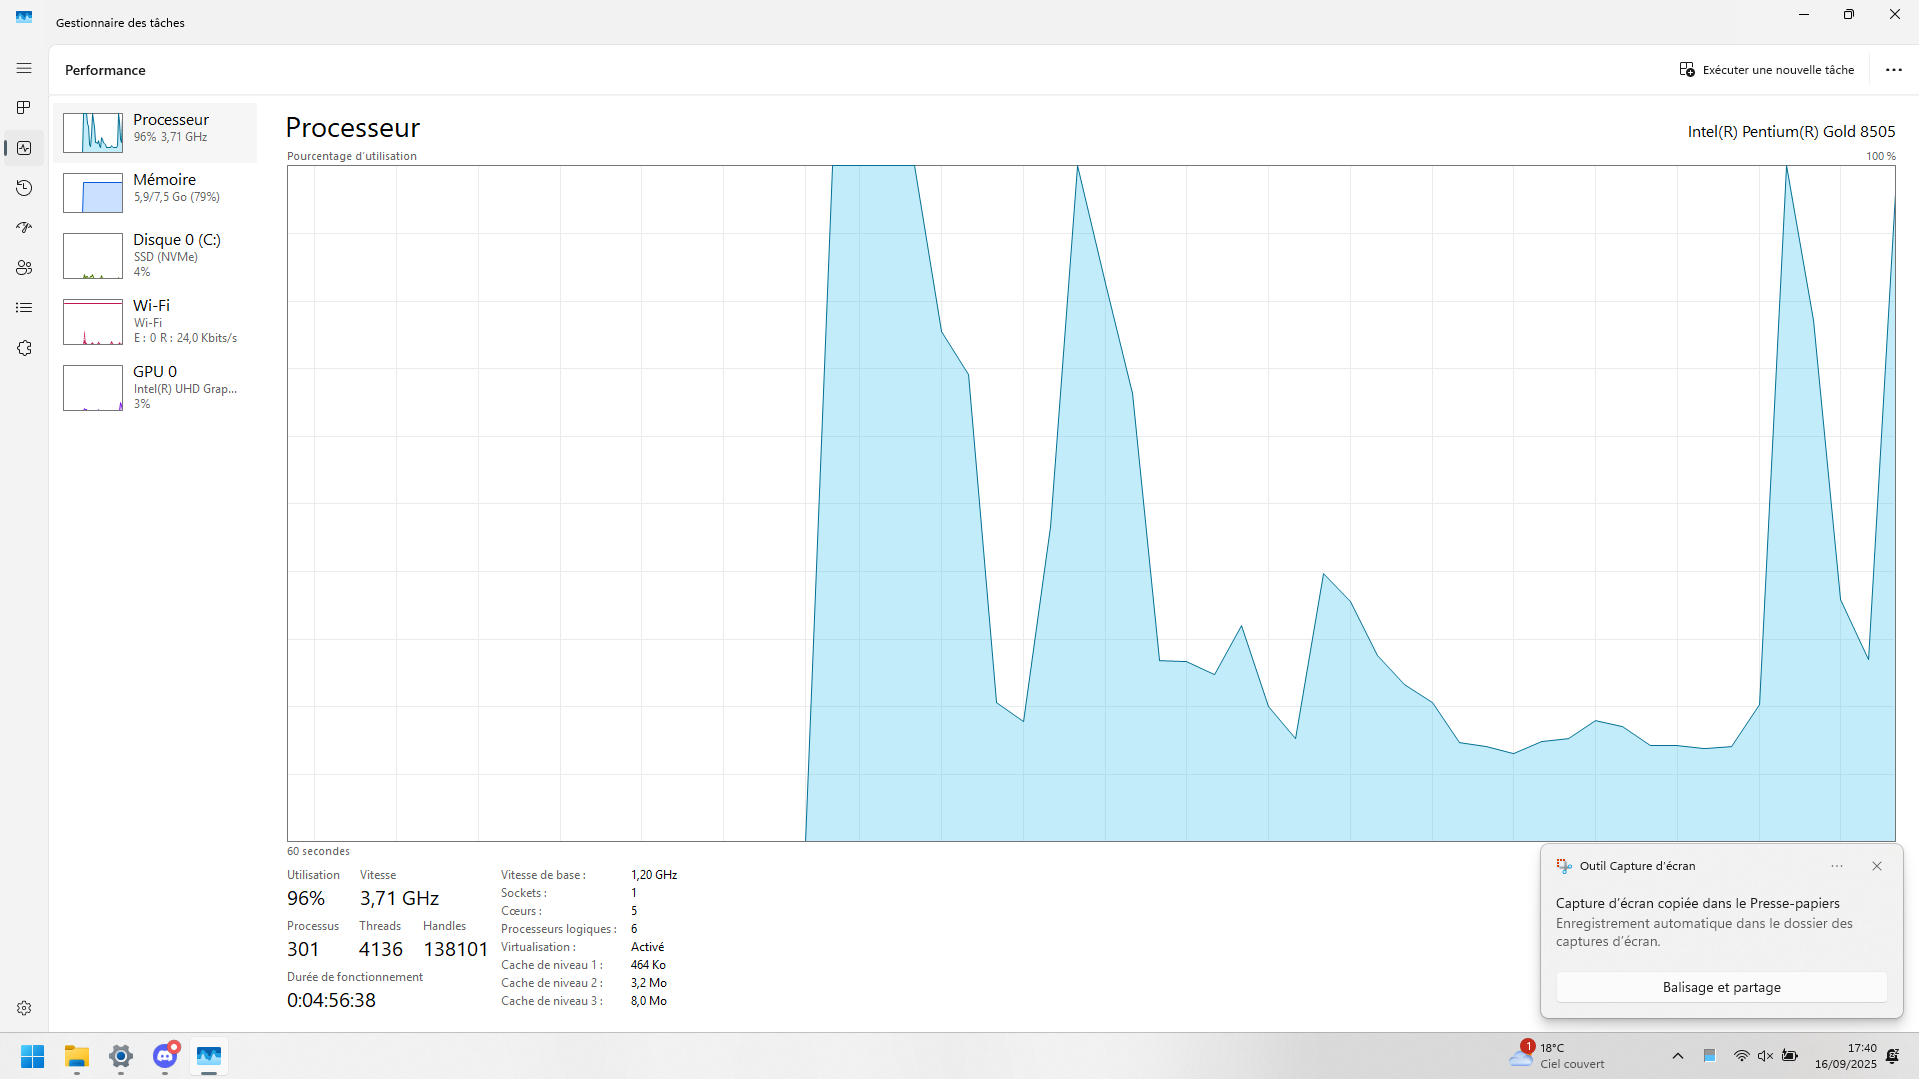Click the Intel(R) Pentium(R) Gold 8505 label
This screenshot has width=1919, height=1079.
tap(1791, 132)
